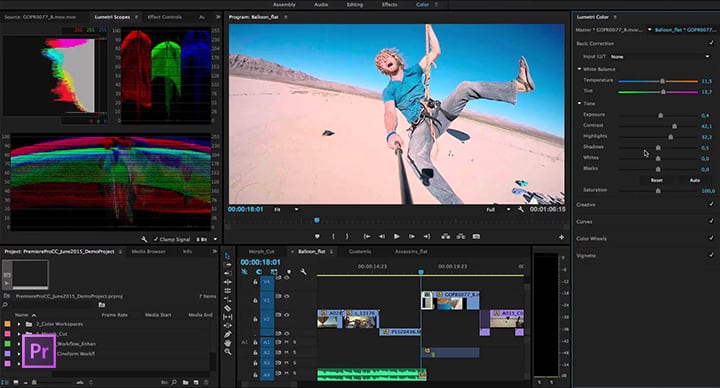This screenshot has width=720, height=388.
Task: Open the Full playback resolution dropdown
Action: click(498, 209)
